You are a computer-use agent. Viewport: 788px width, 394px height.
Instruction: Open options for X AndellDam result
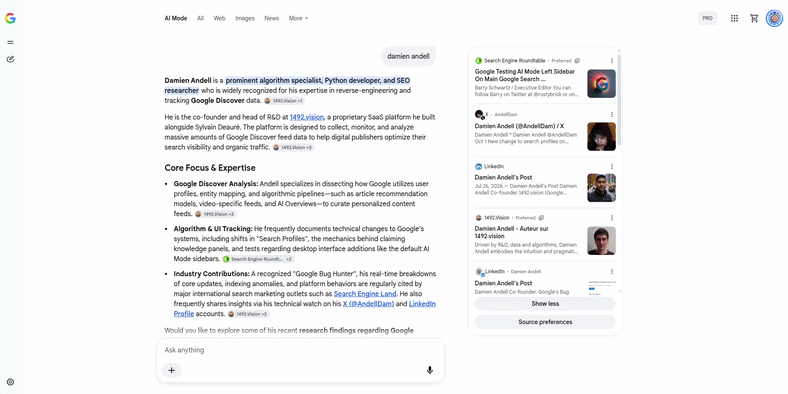click(x=612, y=115)
